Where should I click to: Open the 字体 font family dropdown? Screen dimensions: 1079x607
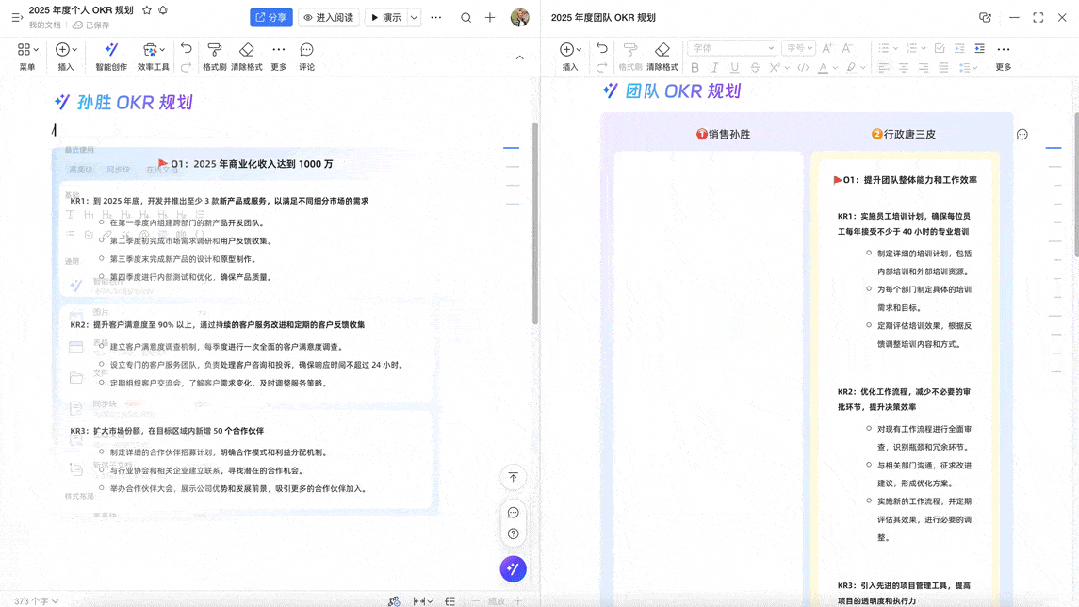pyautogui.click(x=732, y=48)
